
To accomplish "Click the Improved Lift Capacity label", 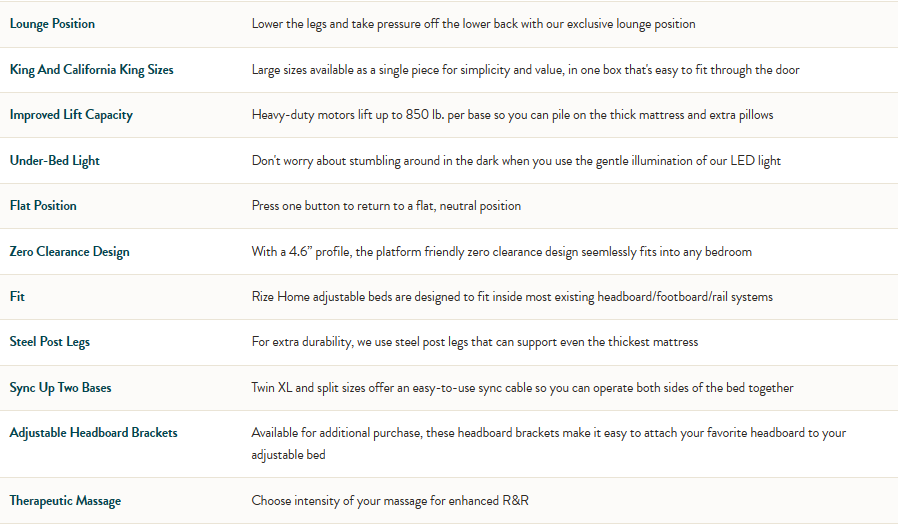I will 71,115.
